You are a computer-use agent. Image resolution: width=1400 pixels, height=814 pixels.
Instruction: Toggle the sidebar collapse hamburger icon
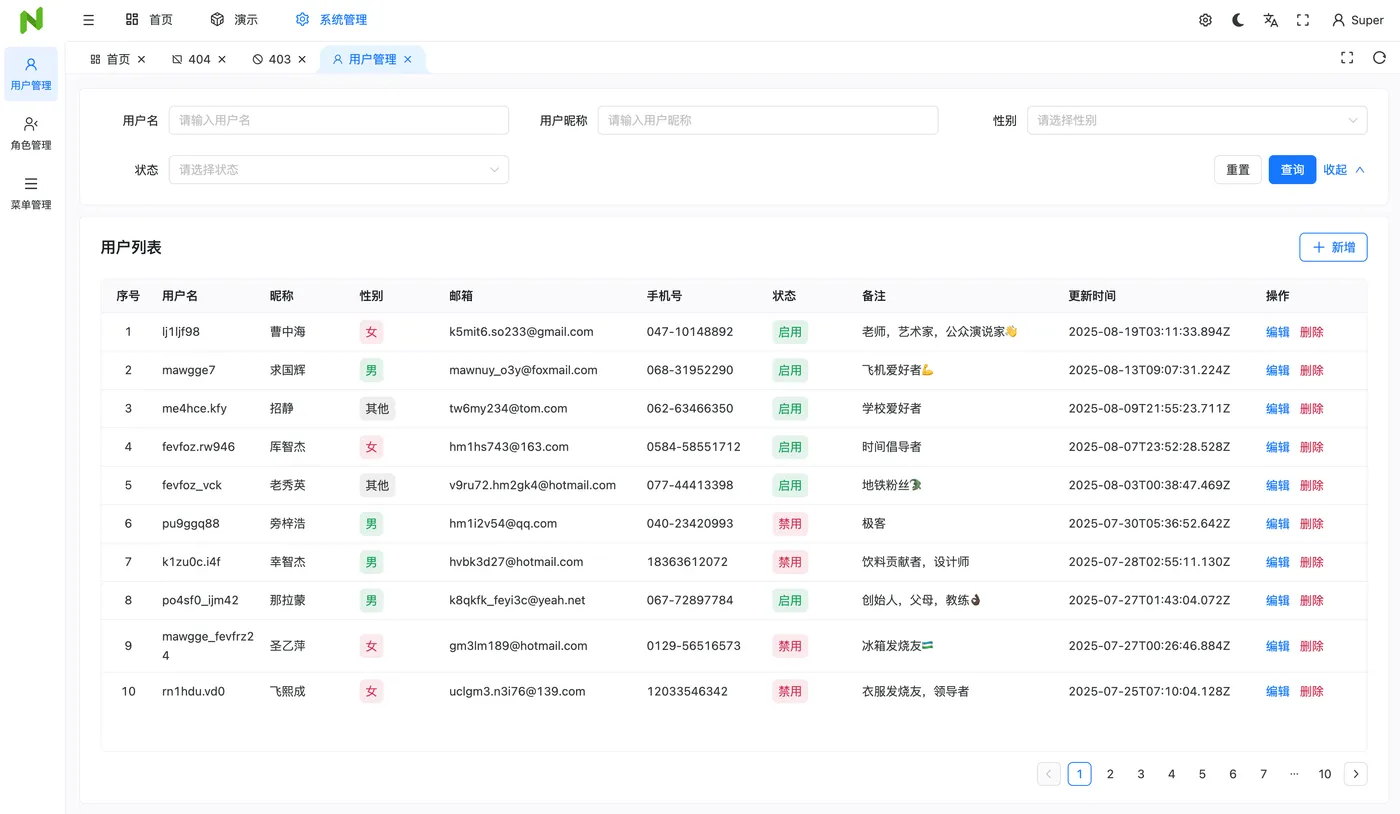pos(88,20)
